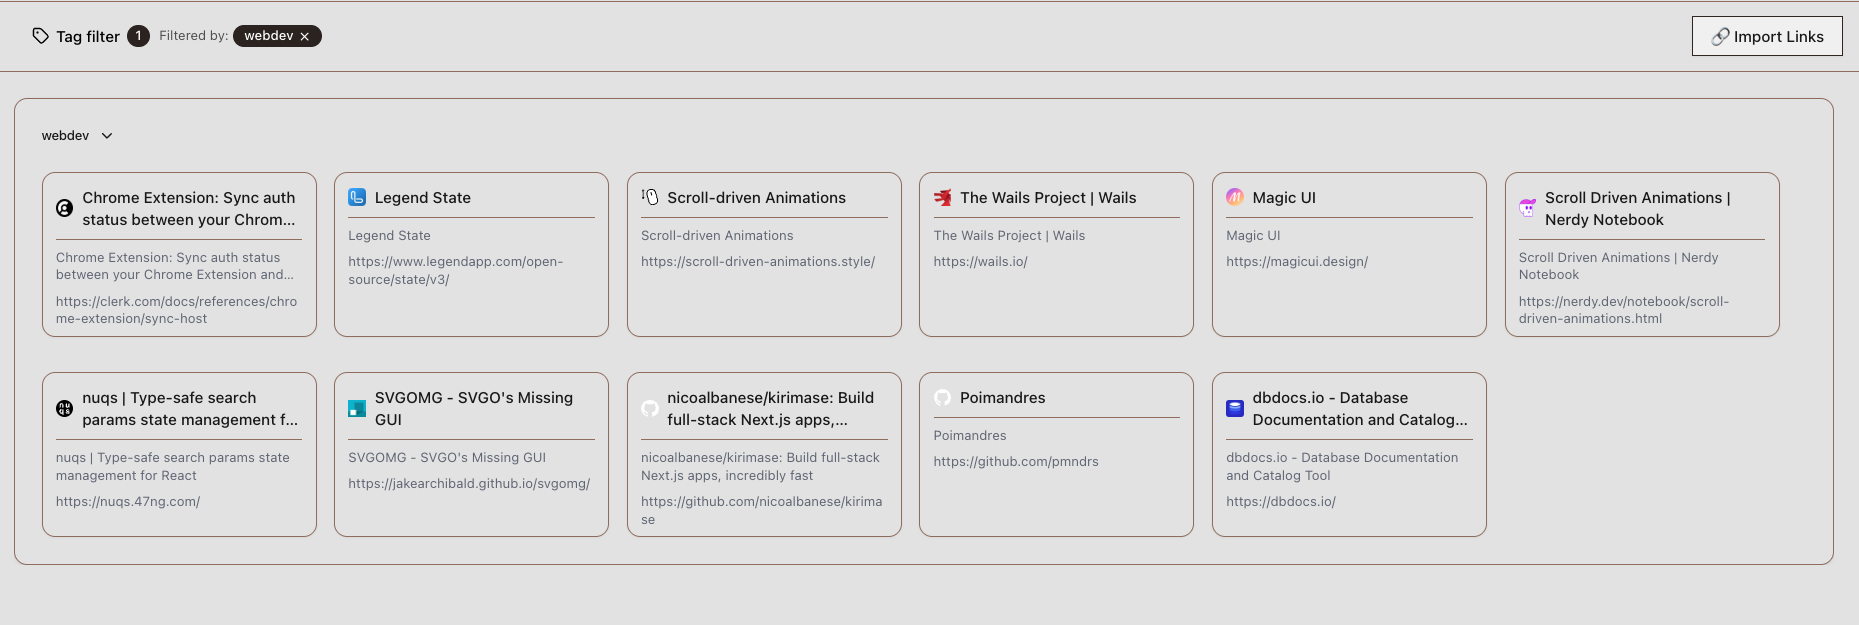The width and height of the screenshot is (1859, 625).
Task: Click the Legend State favicon
Action: (357, 197)
